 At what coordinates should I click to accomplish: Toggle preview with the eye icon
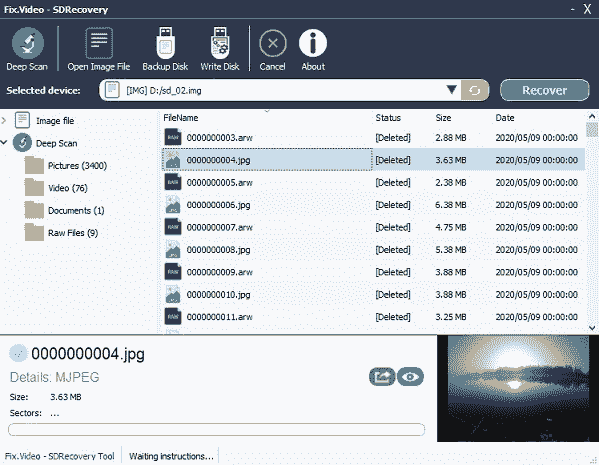(x=410, y=377)
